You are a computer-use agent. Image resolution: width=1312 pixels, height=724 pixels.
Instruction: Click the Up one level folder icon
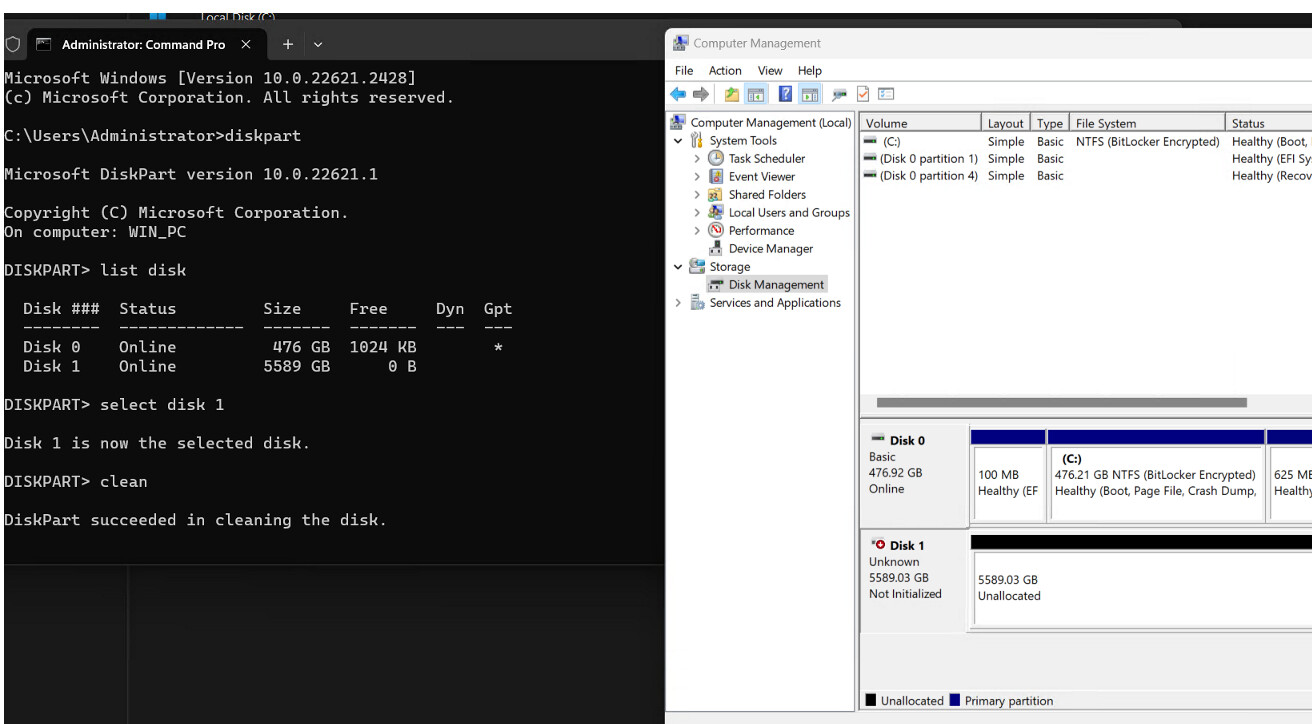[732, 94]
